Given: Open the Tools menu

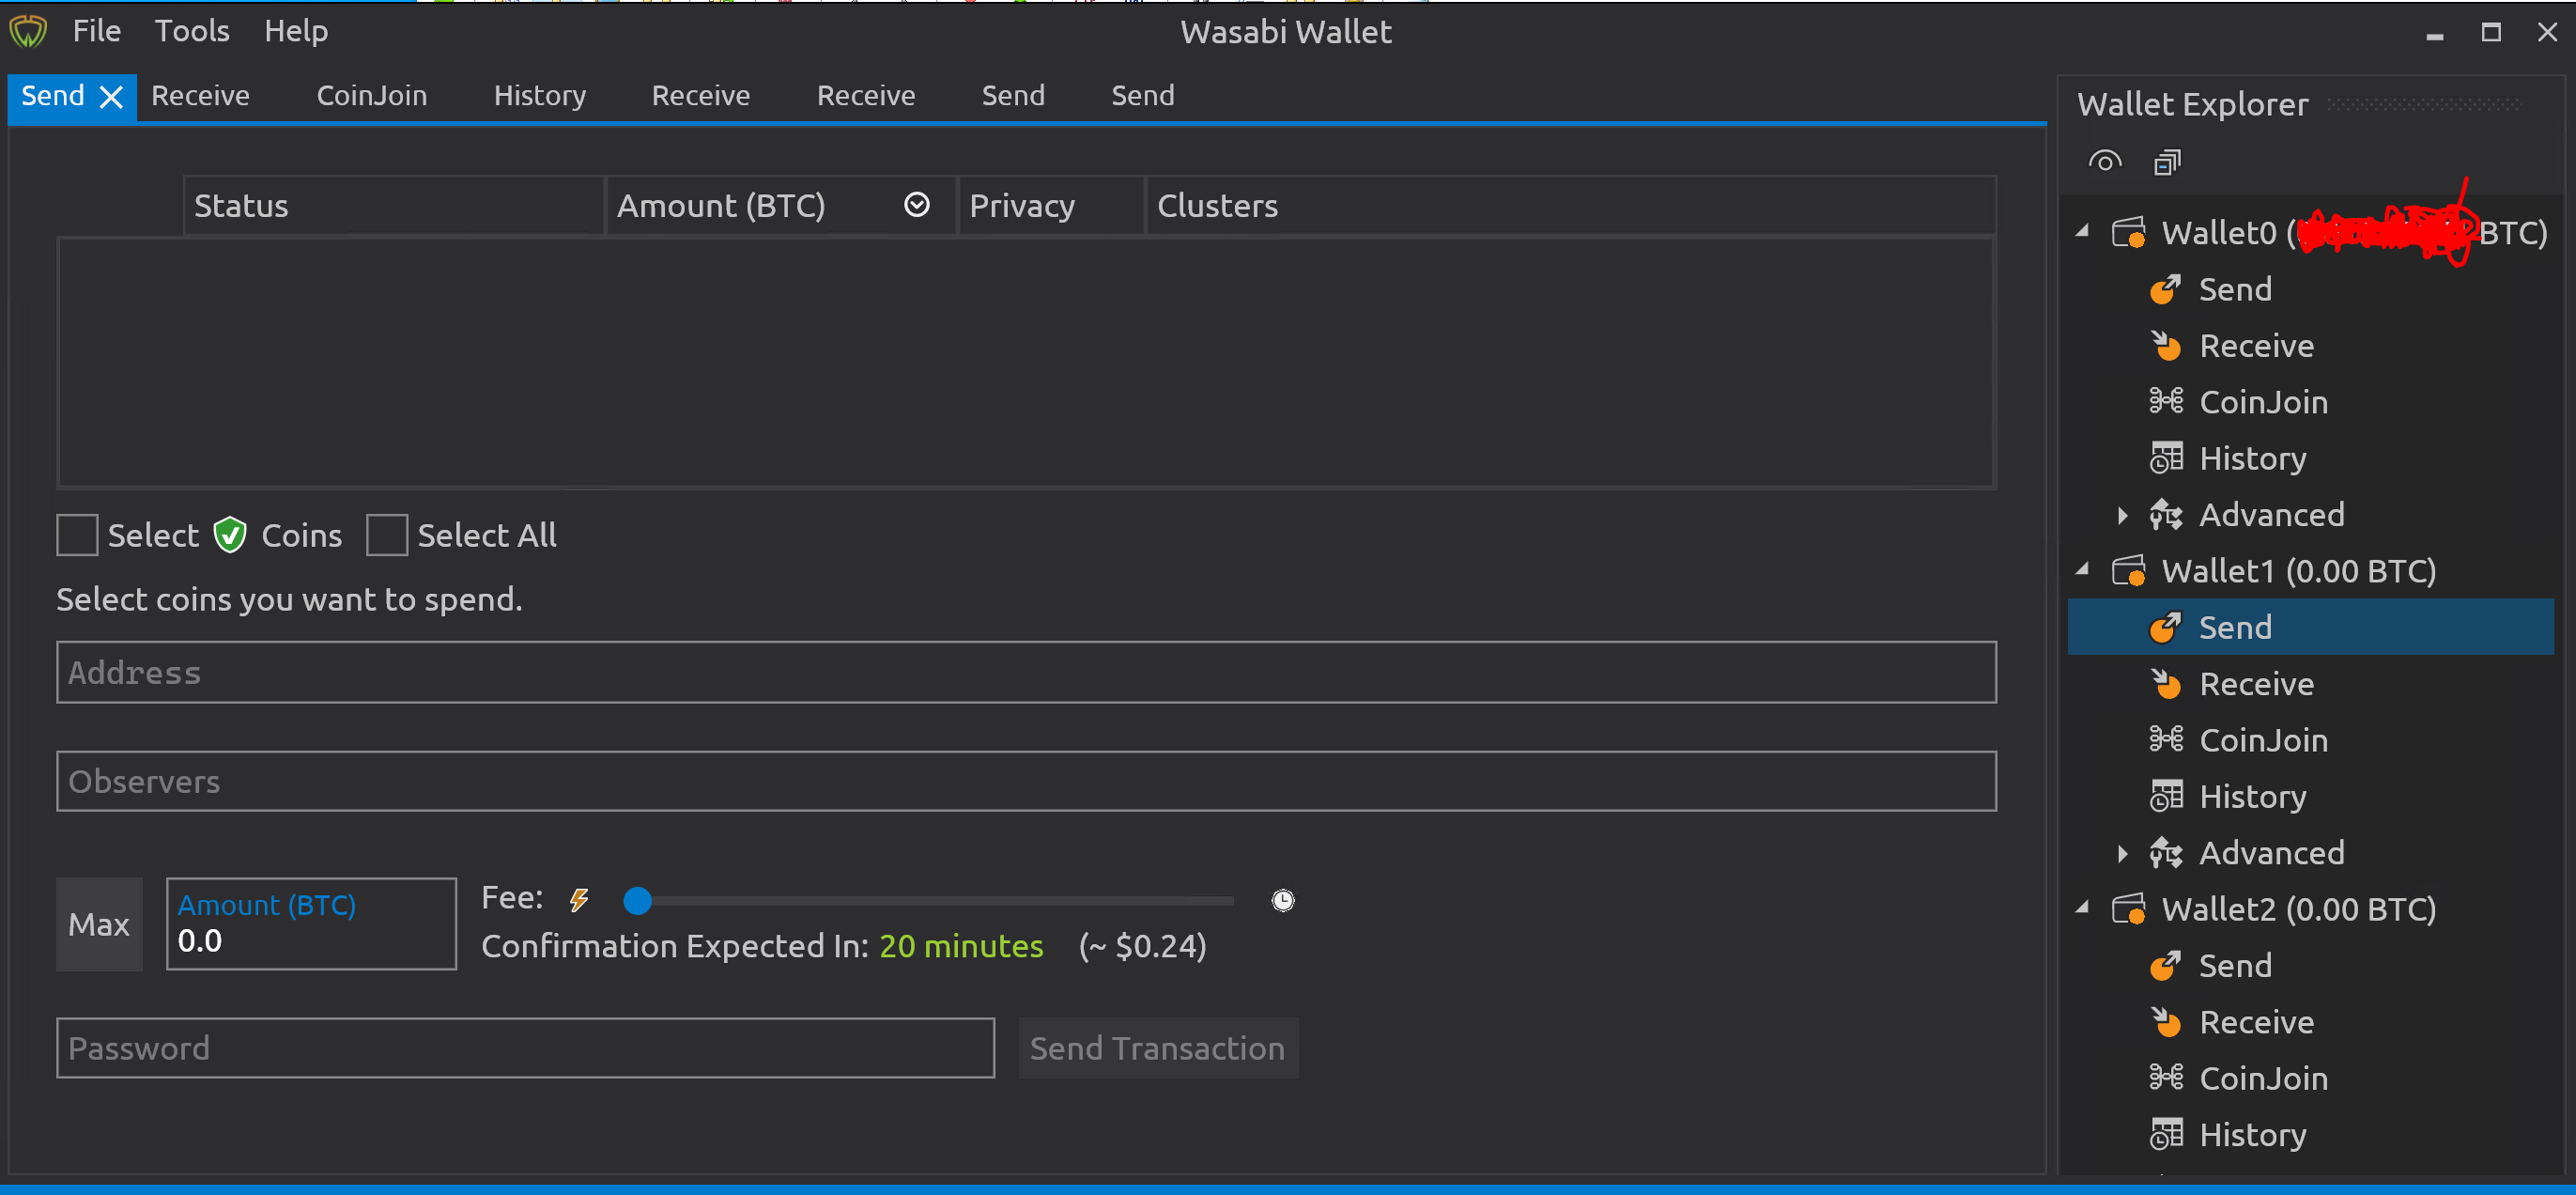Looking at the screenshot, I should (191, 31).
